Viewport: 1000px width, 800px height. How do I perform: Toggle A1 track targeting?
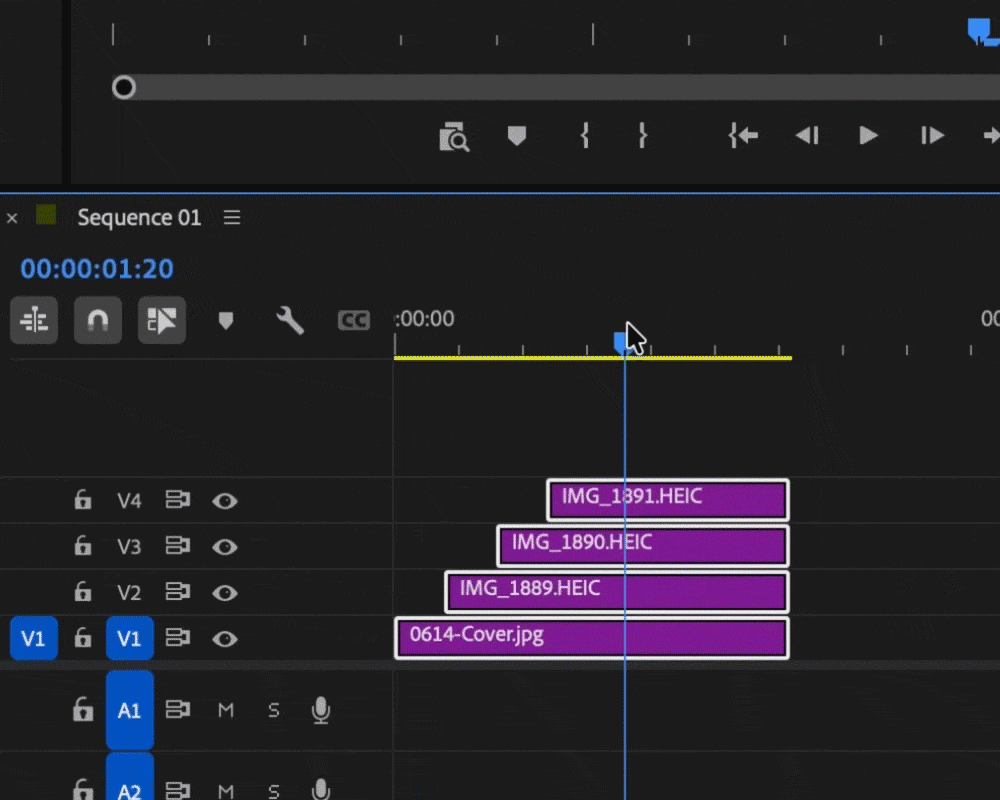129,710
